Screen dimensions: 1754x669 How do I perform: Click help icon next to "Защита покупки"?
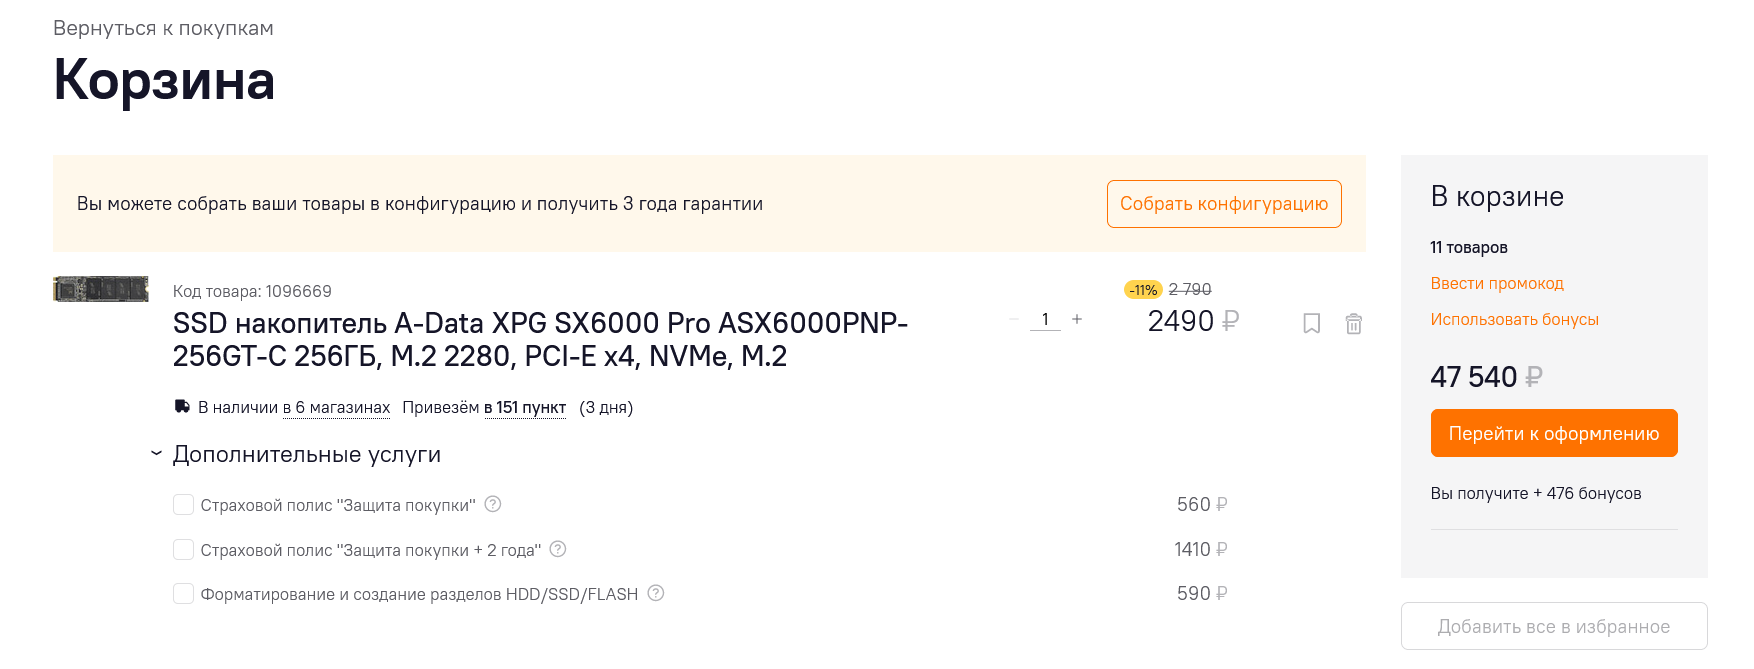[493, 504]
